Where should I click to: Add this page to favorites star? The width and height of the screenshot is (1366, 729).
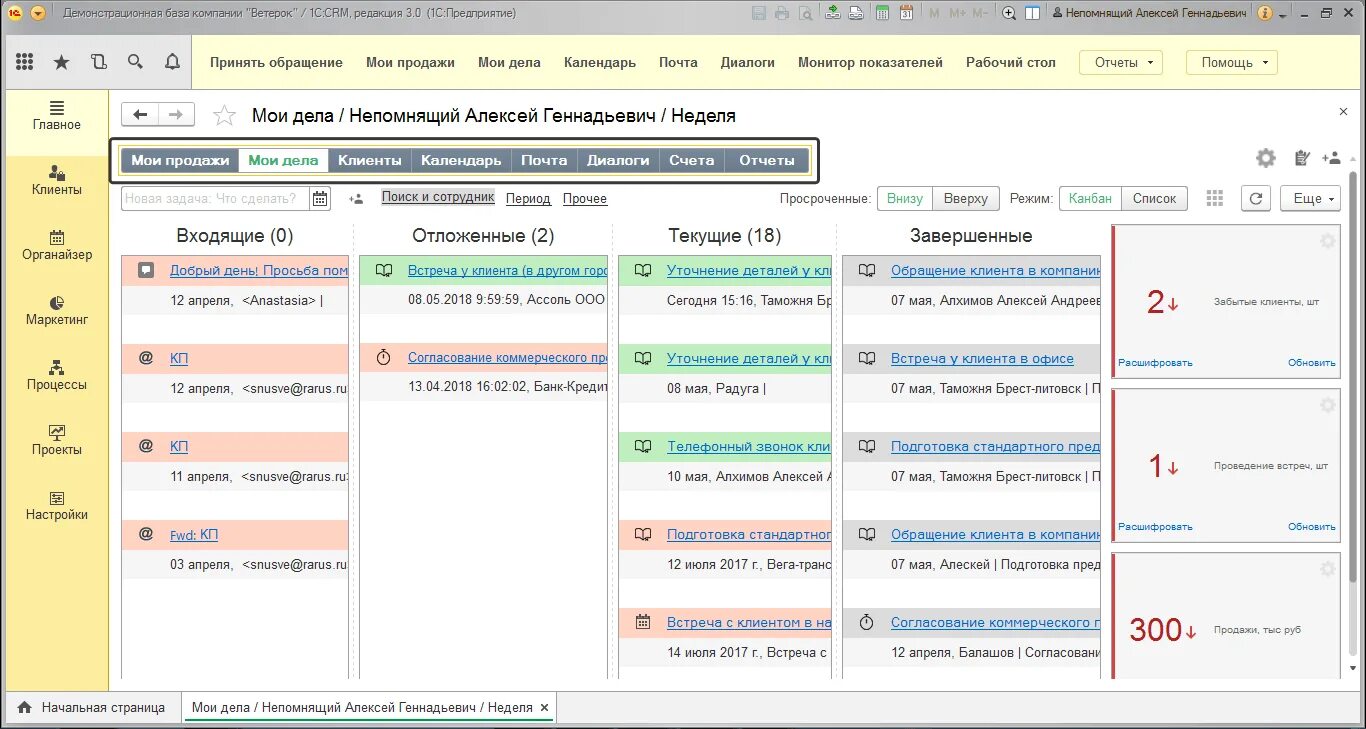[x=225, y=116]
